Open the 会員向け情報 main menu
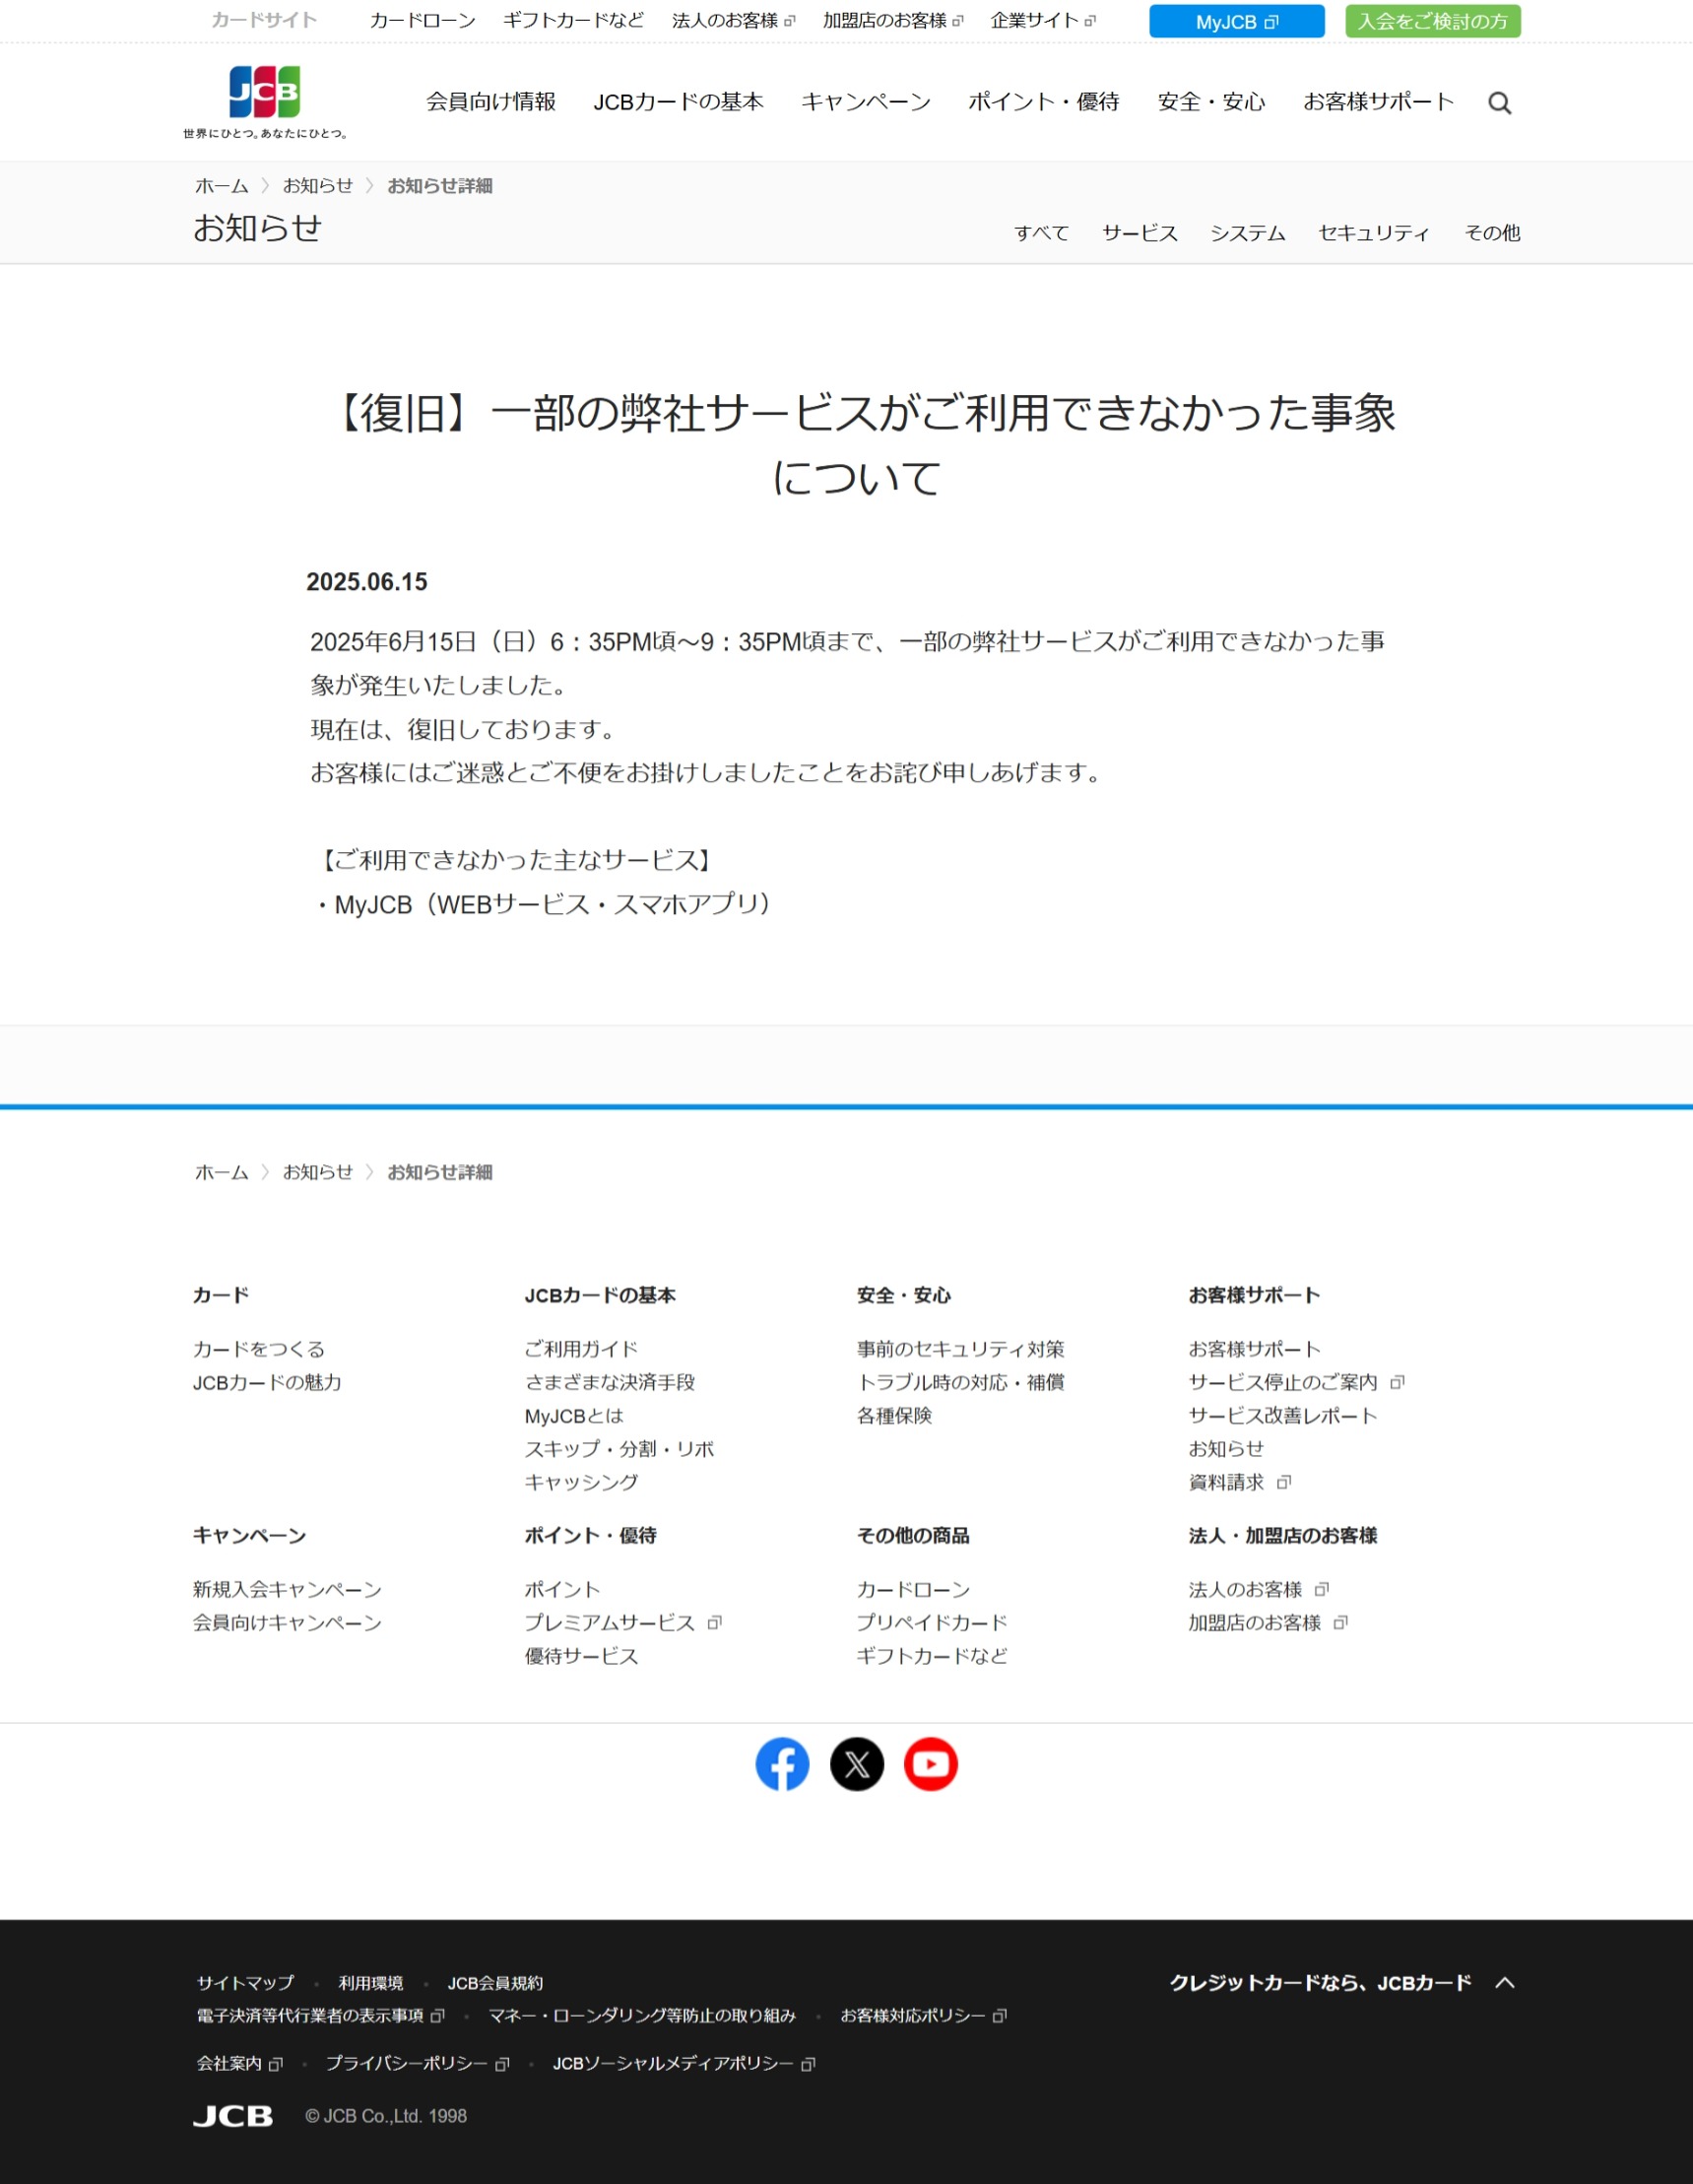Screen dimensions: 1693x2184 (491, 102)
